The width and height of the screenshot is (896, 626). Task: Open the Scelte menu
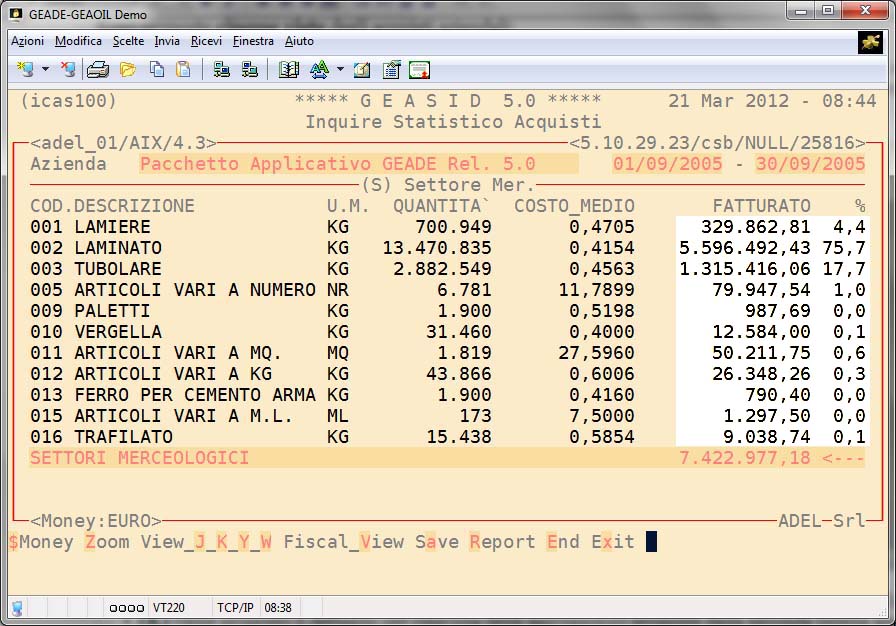pos(128,41)
